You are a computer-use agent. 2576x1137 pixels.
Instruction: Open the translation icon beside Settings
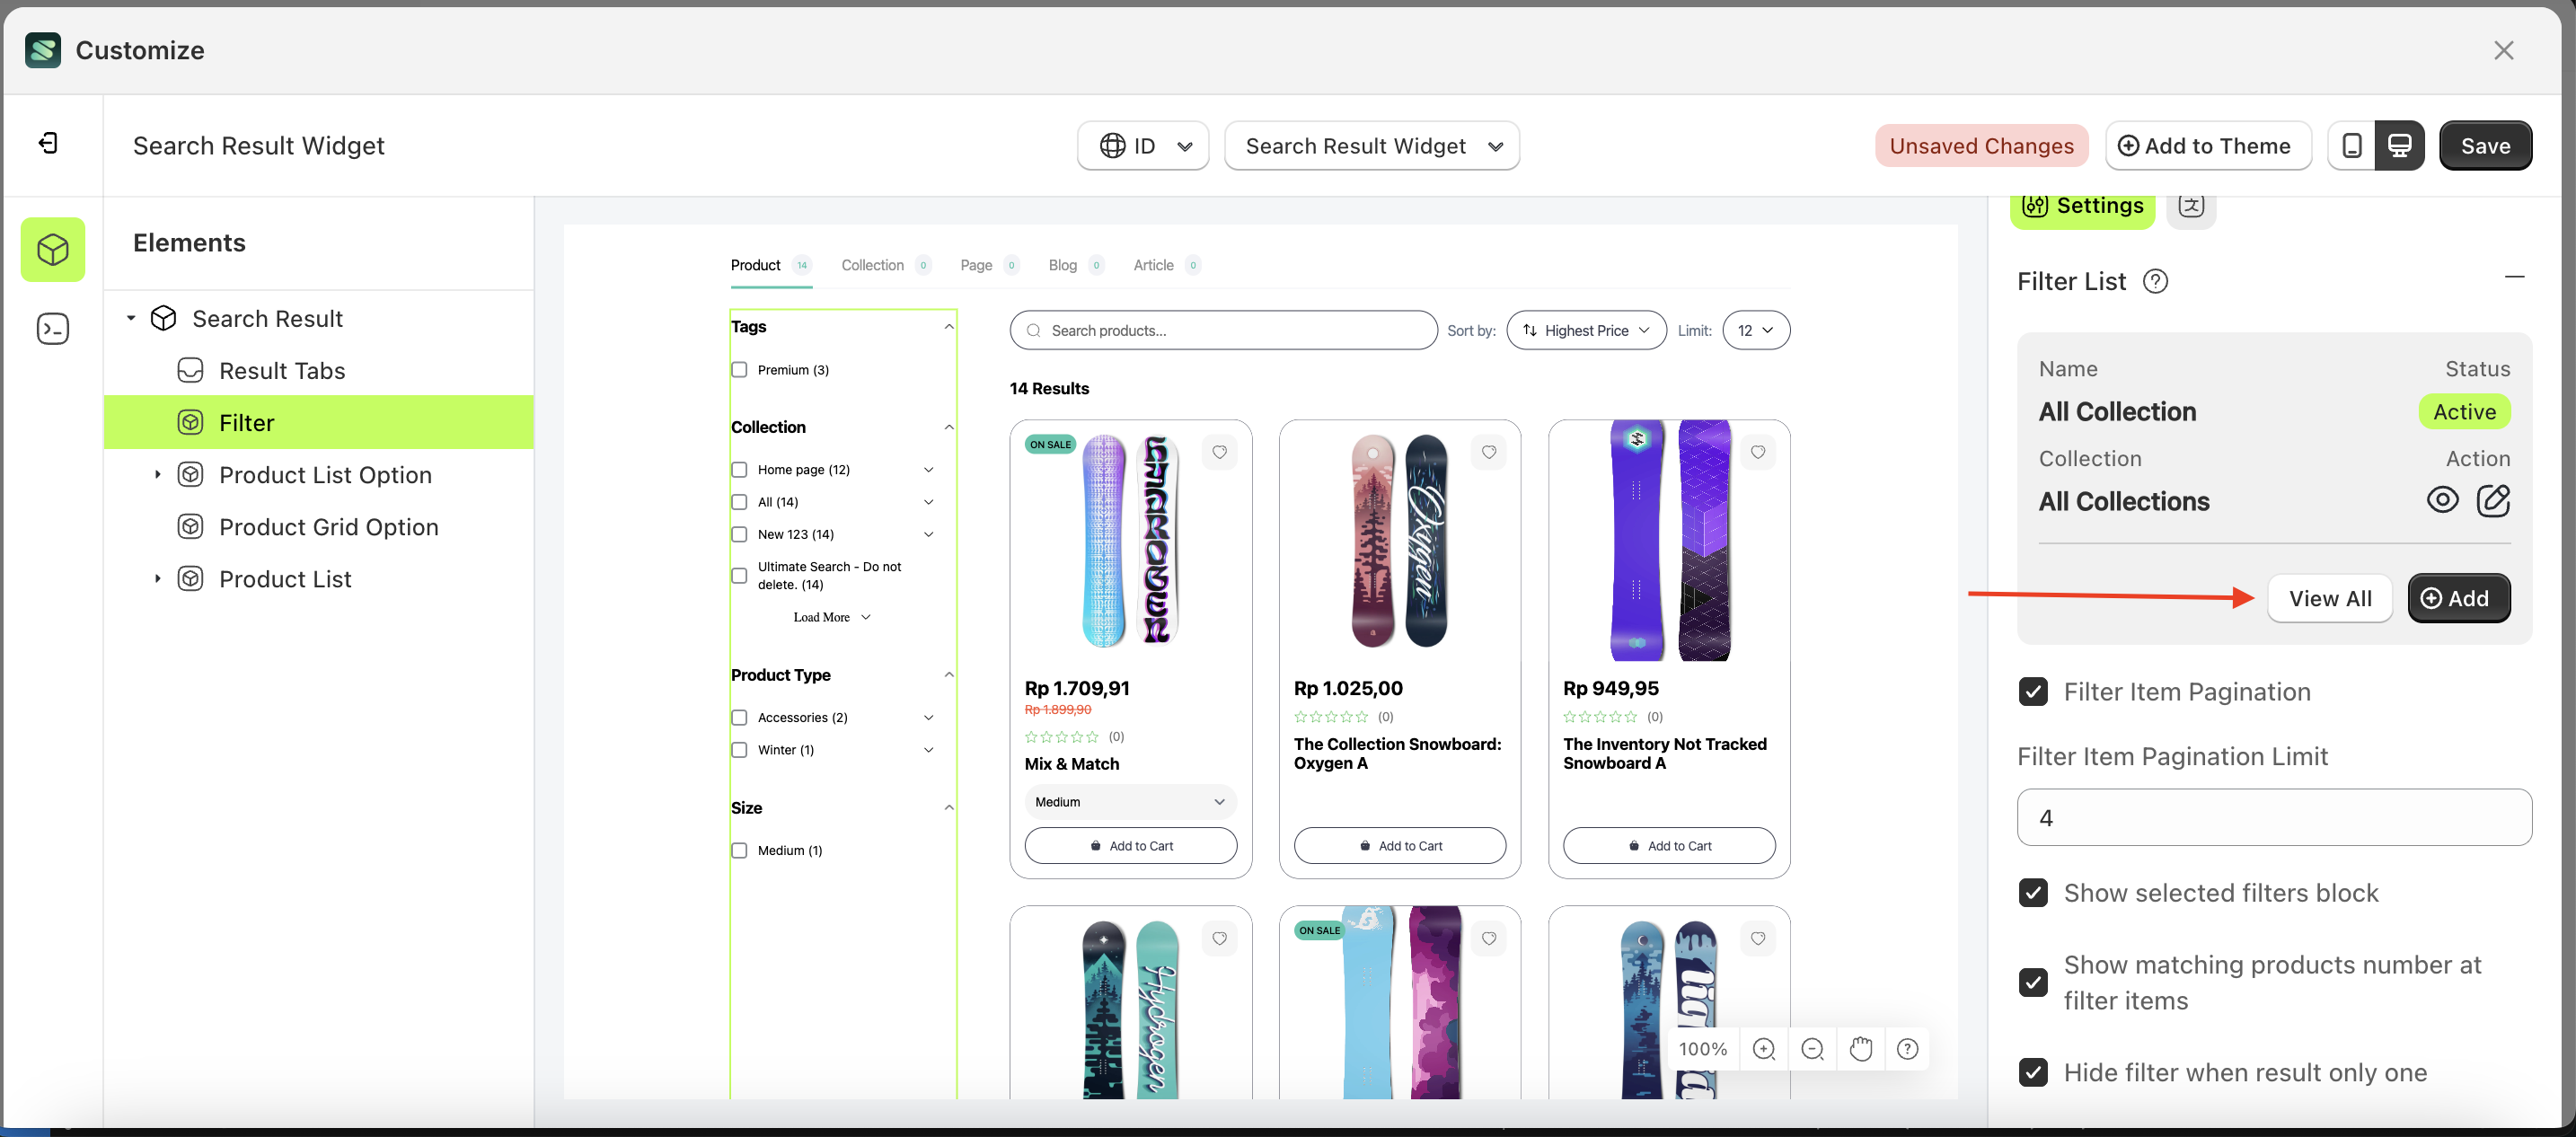coord(2191,207)
